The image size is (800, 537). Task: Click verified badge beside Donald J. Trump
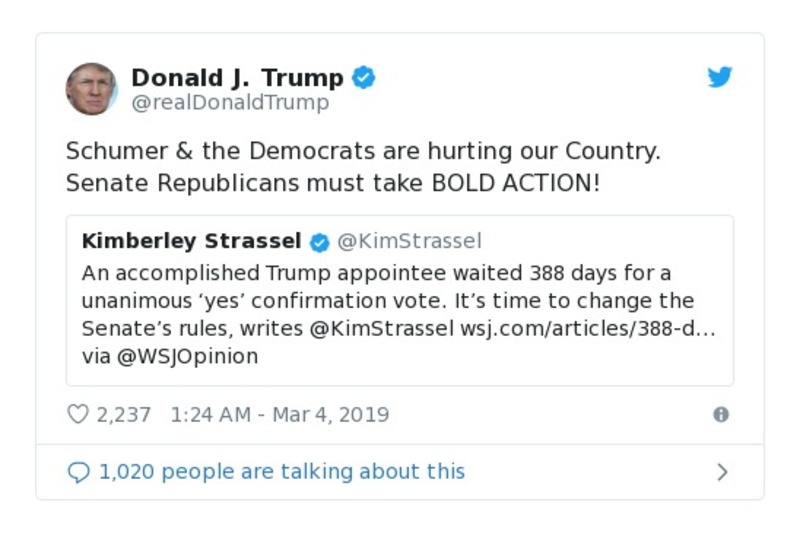(x=364, y=78)
